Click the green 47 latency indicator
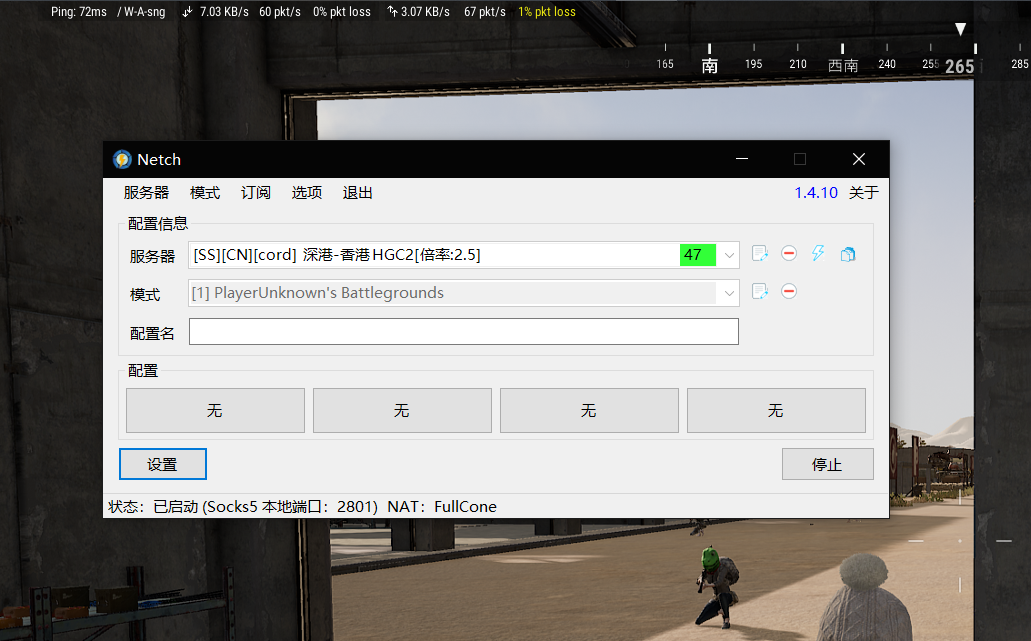 tap(697, 255)
